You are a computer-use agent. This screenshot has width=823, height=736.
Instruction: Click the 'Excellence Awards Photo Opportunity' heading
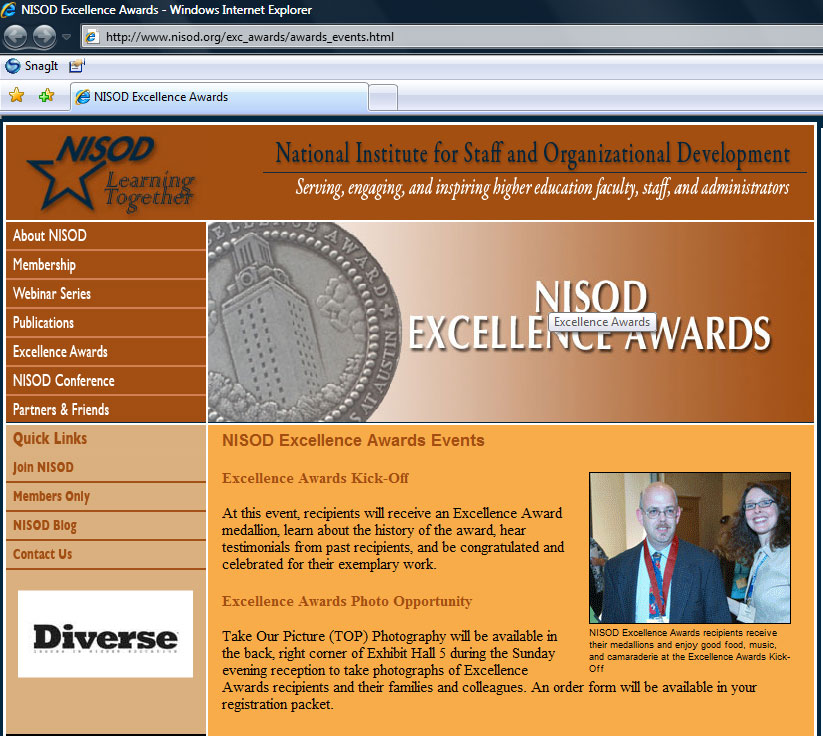[347, 601]
